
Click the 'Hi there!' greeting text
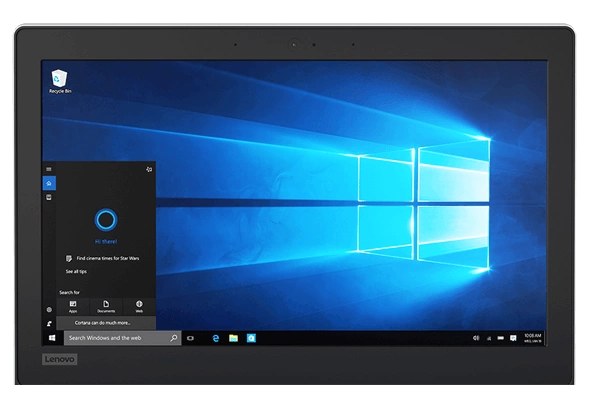pos(106,242)
